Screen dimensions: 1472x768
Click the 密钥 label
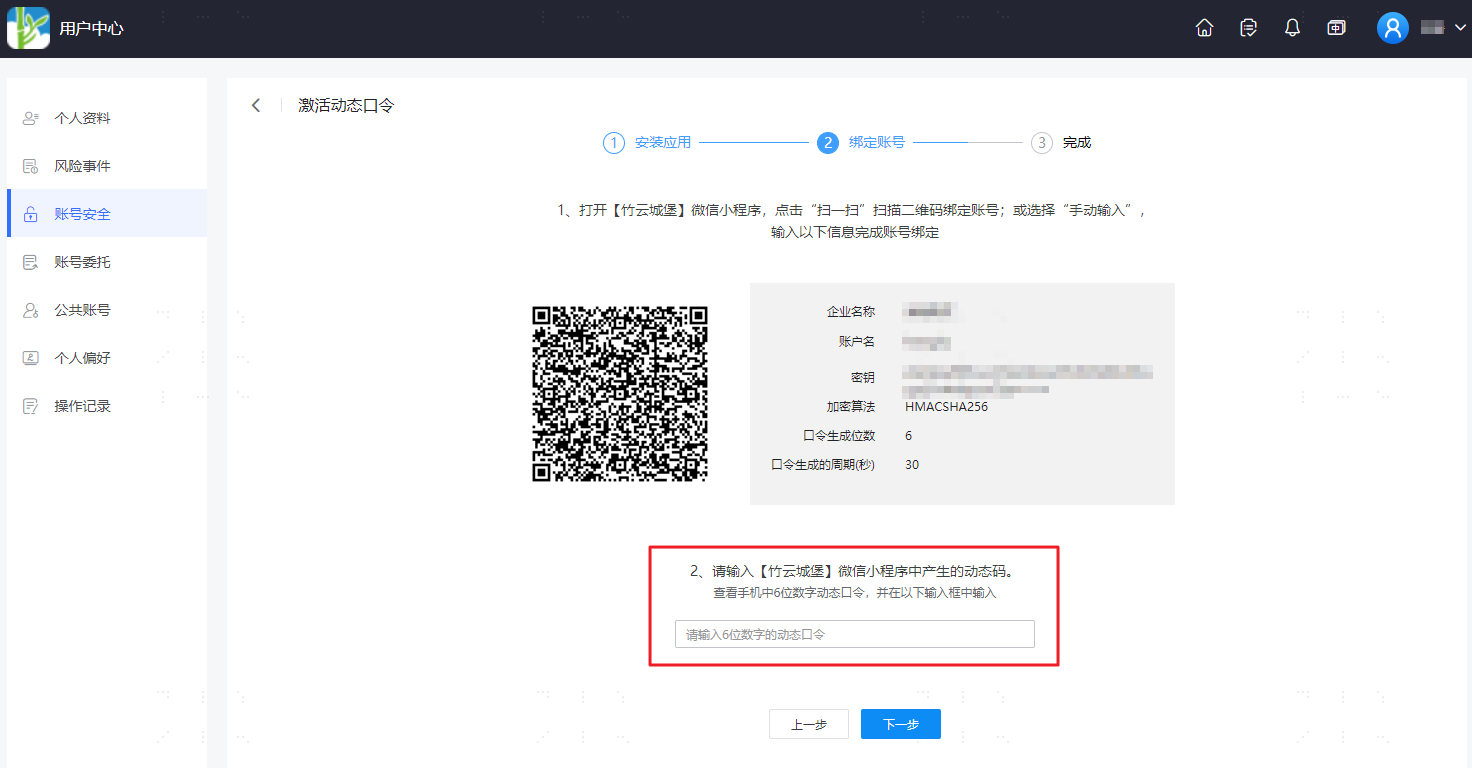(x=863, y=377)
